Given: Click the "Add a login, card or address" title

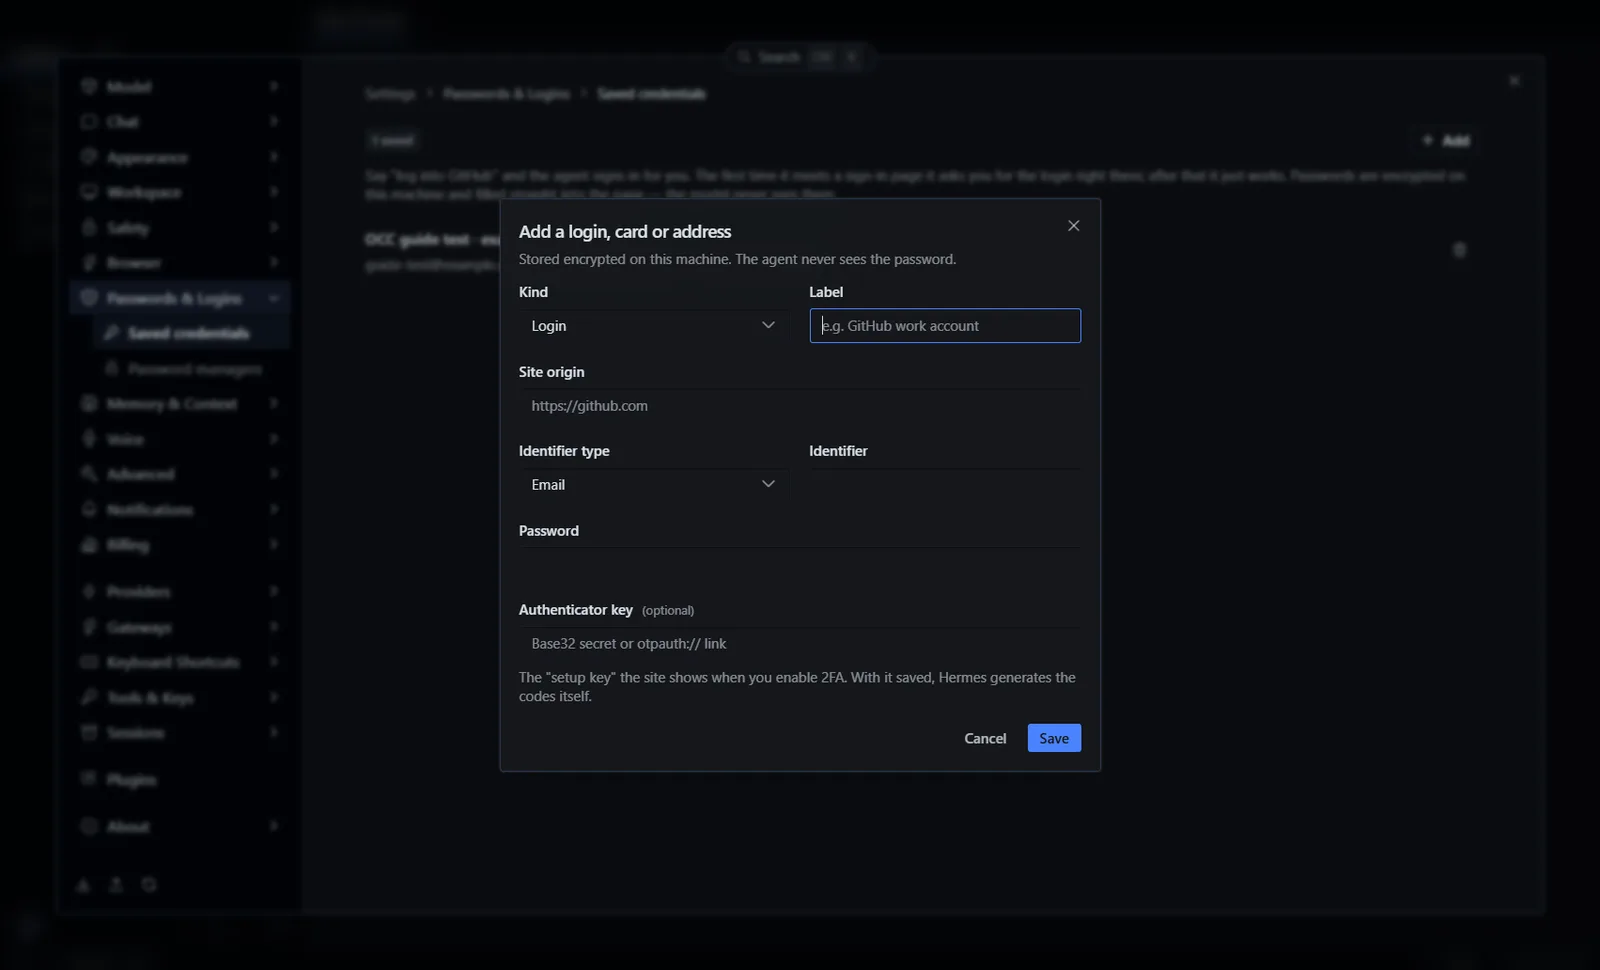Looking at the screenshot, I should [x=625, y=232].
